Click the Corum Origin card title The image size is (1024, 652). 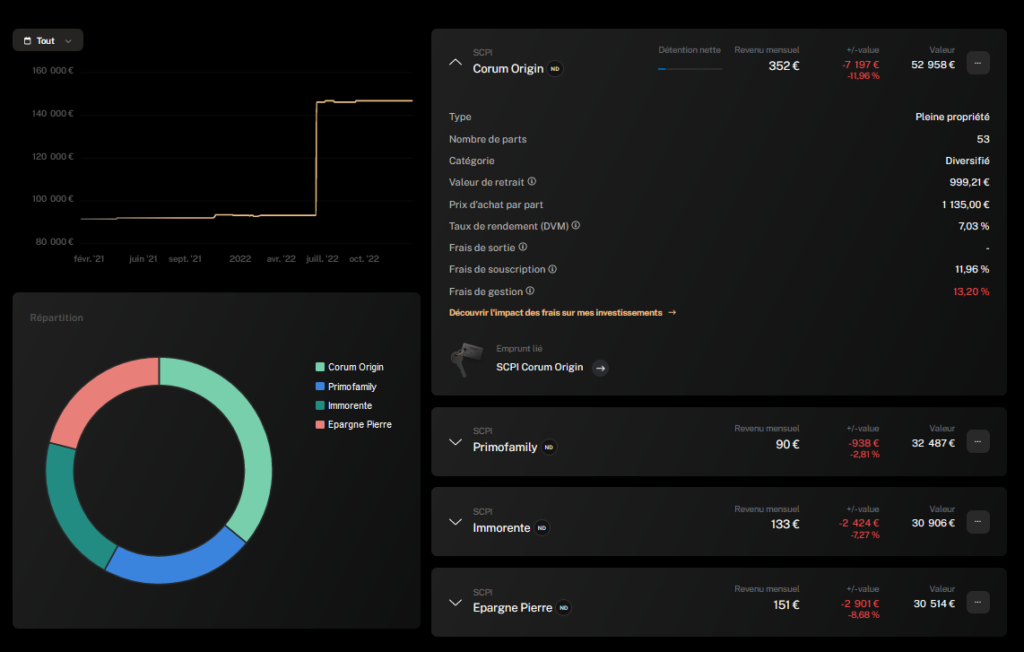coord(508,69)
